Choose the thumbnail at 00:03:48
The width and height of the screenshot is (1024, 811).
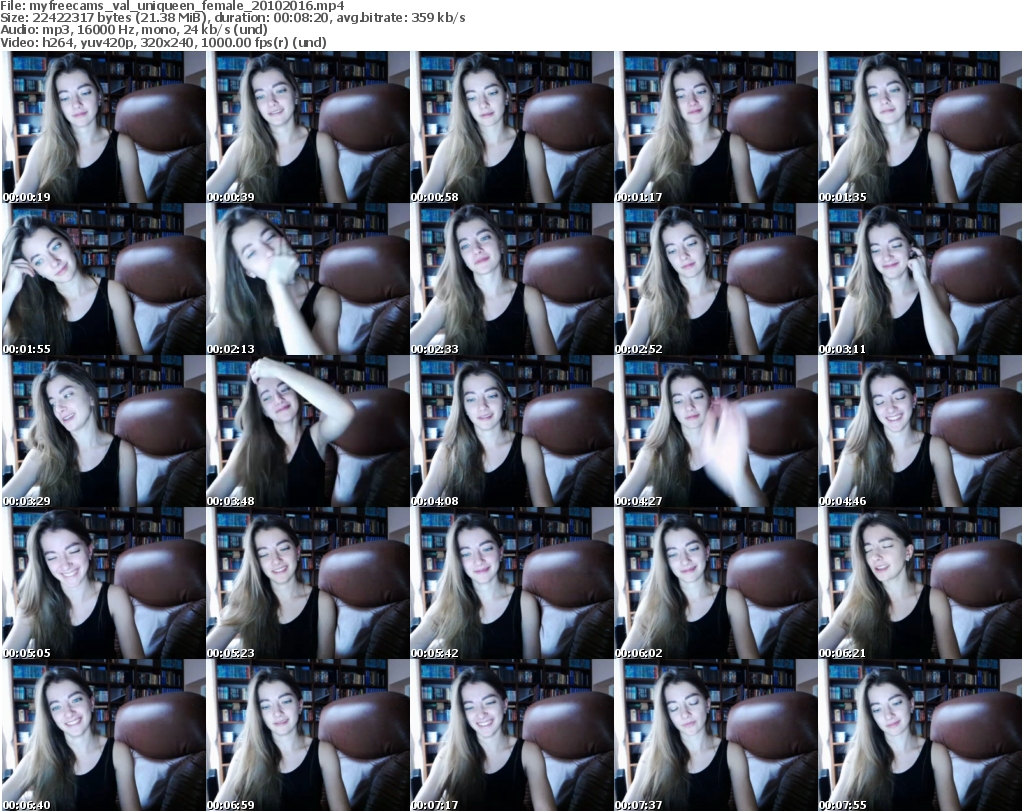point(308,432)
